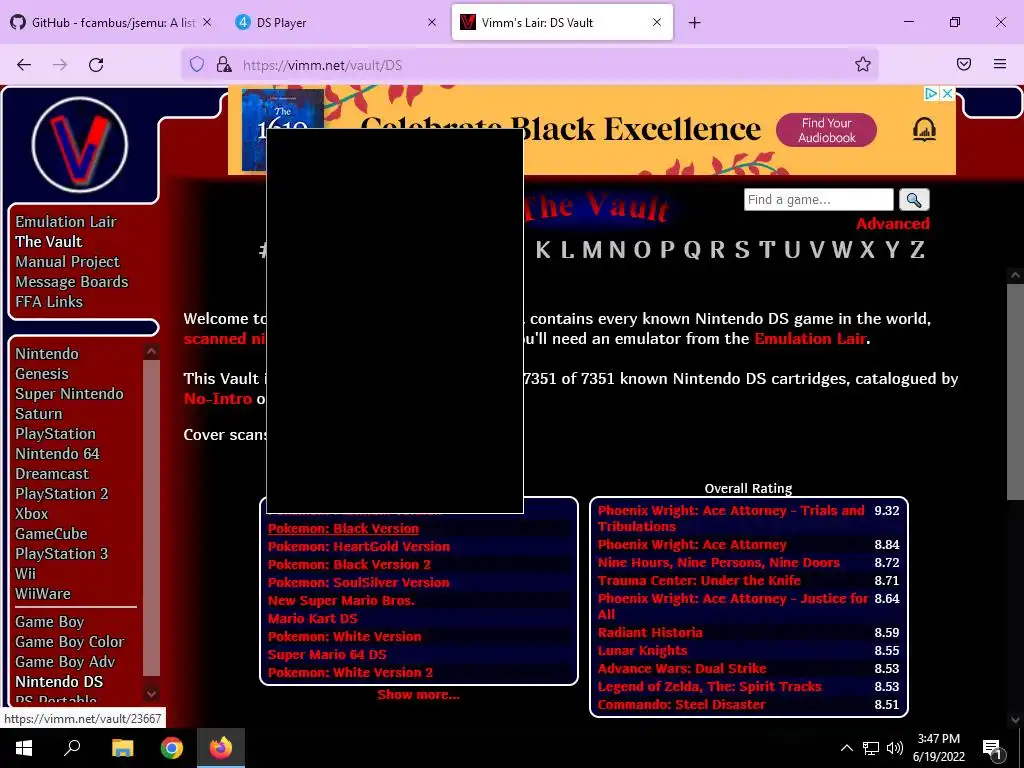Click the No-Intro link
Image resolution: width=1024 pixels, height=768 pixels.
[x=217, y=399]
